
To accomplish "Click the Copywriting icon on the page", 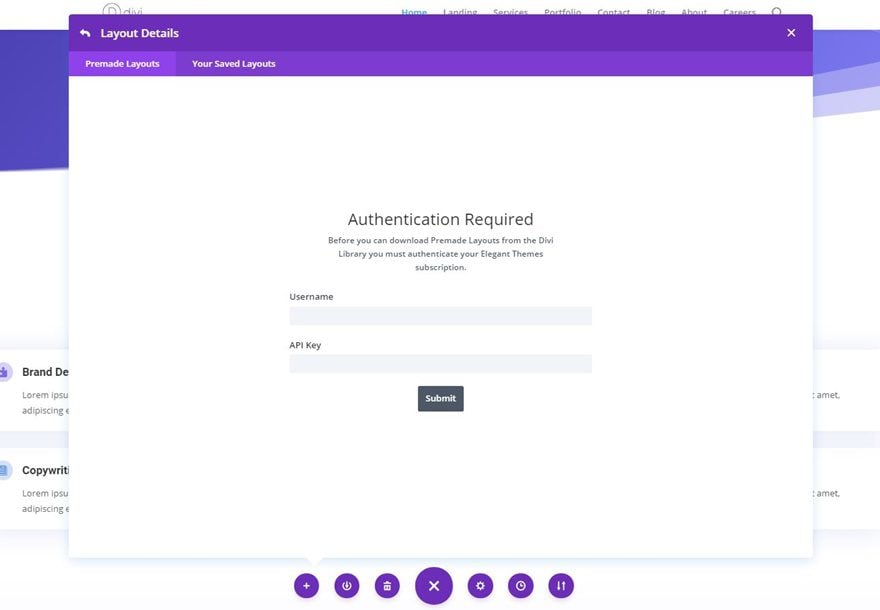I will pos(4,470).
